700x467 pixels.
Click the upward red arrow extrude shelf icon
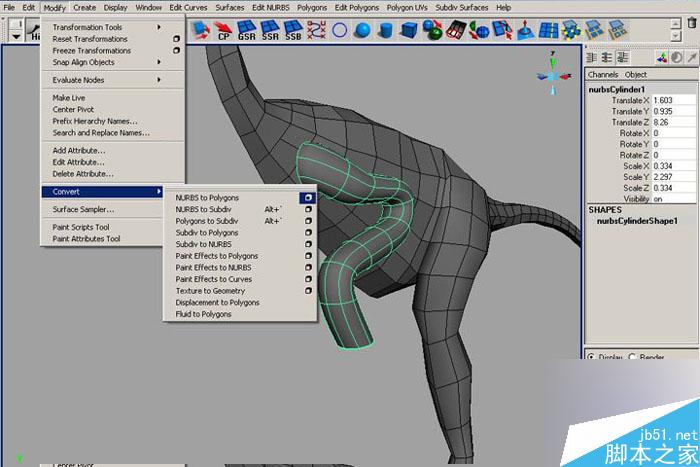(x=525, y=30)
